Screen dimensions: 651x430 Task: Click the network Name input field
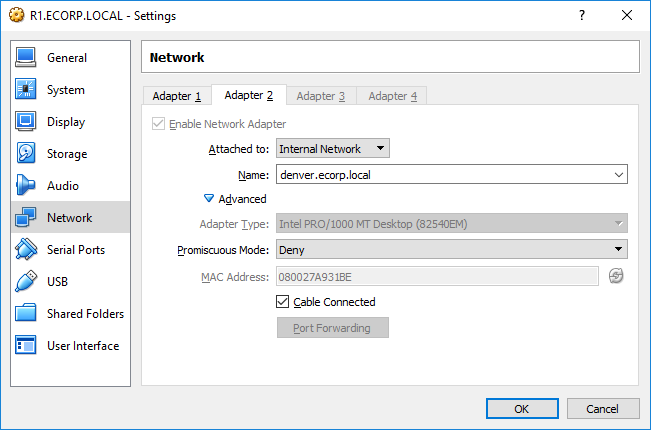tap(452, 175)
